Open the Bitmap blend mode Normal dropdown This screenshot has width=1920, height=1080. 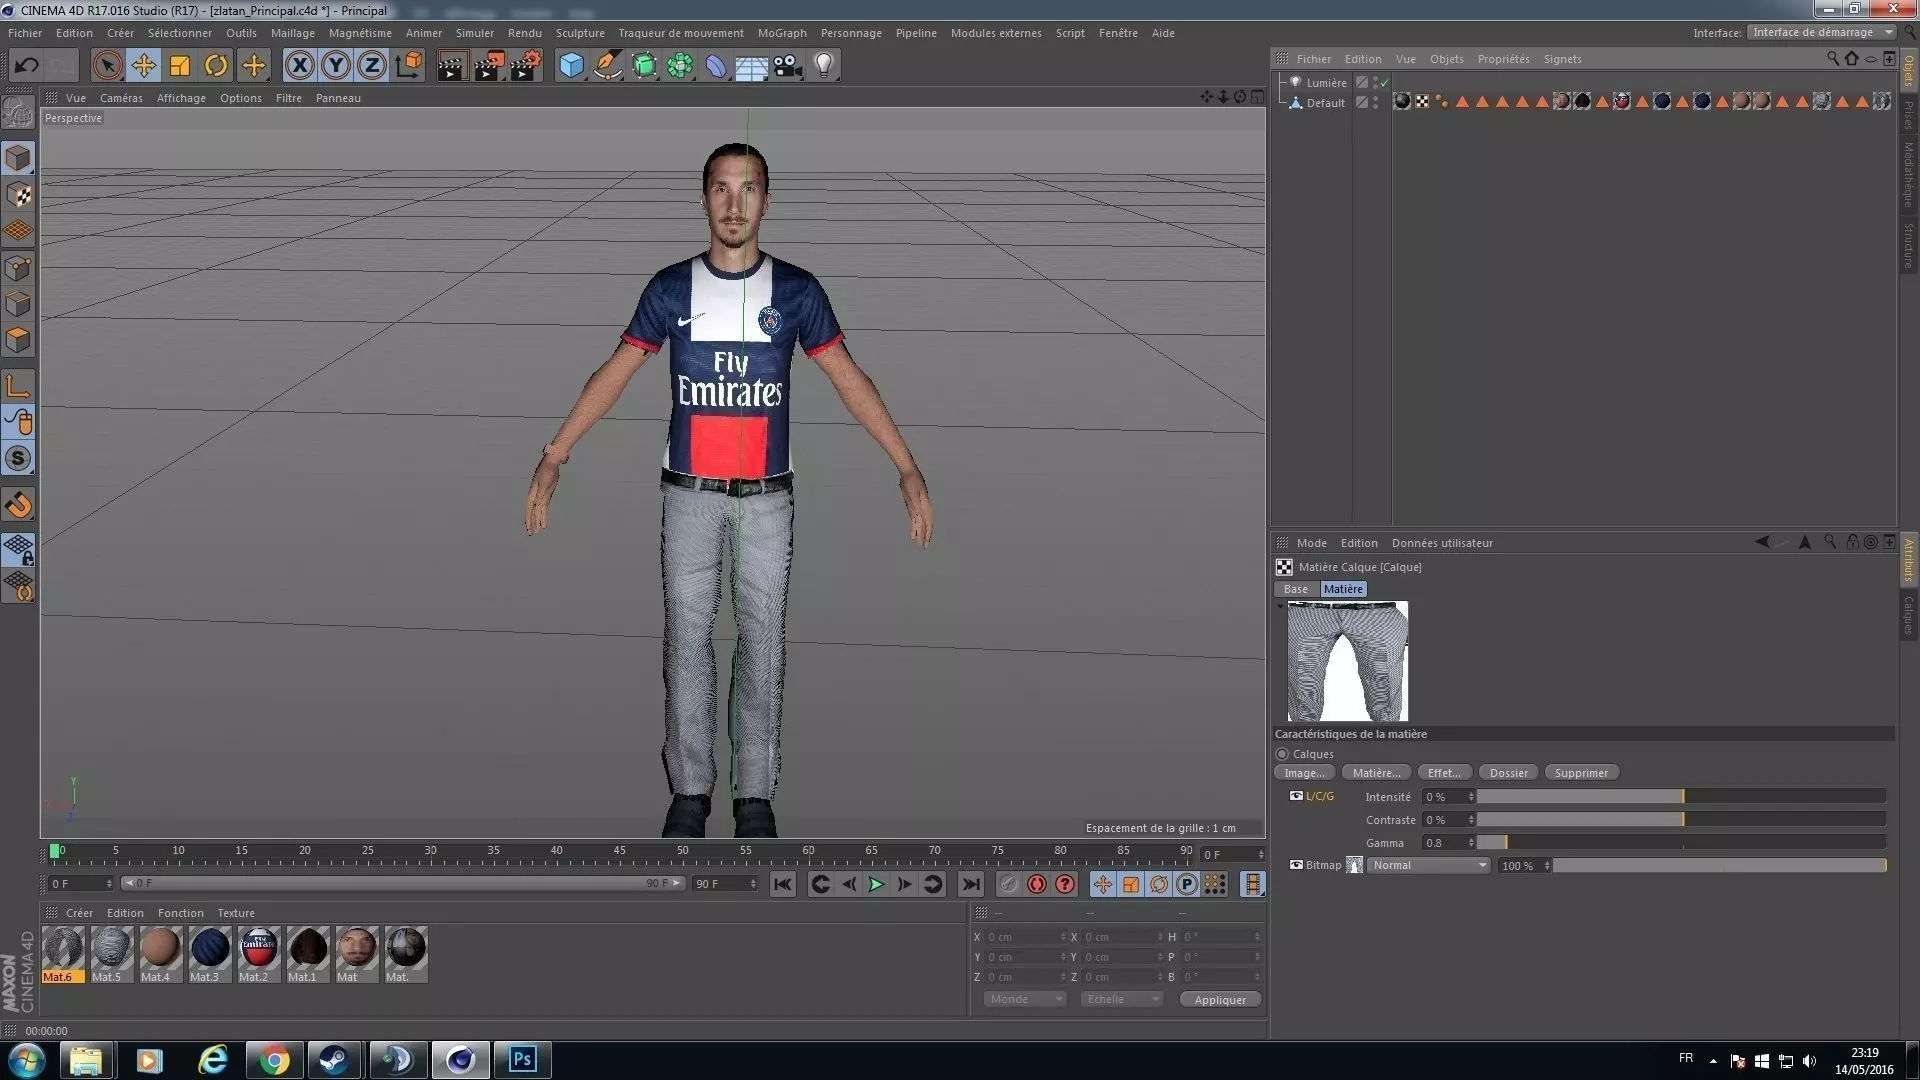1428,865
